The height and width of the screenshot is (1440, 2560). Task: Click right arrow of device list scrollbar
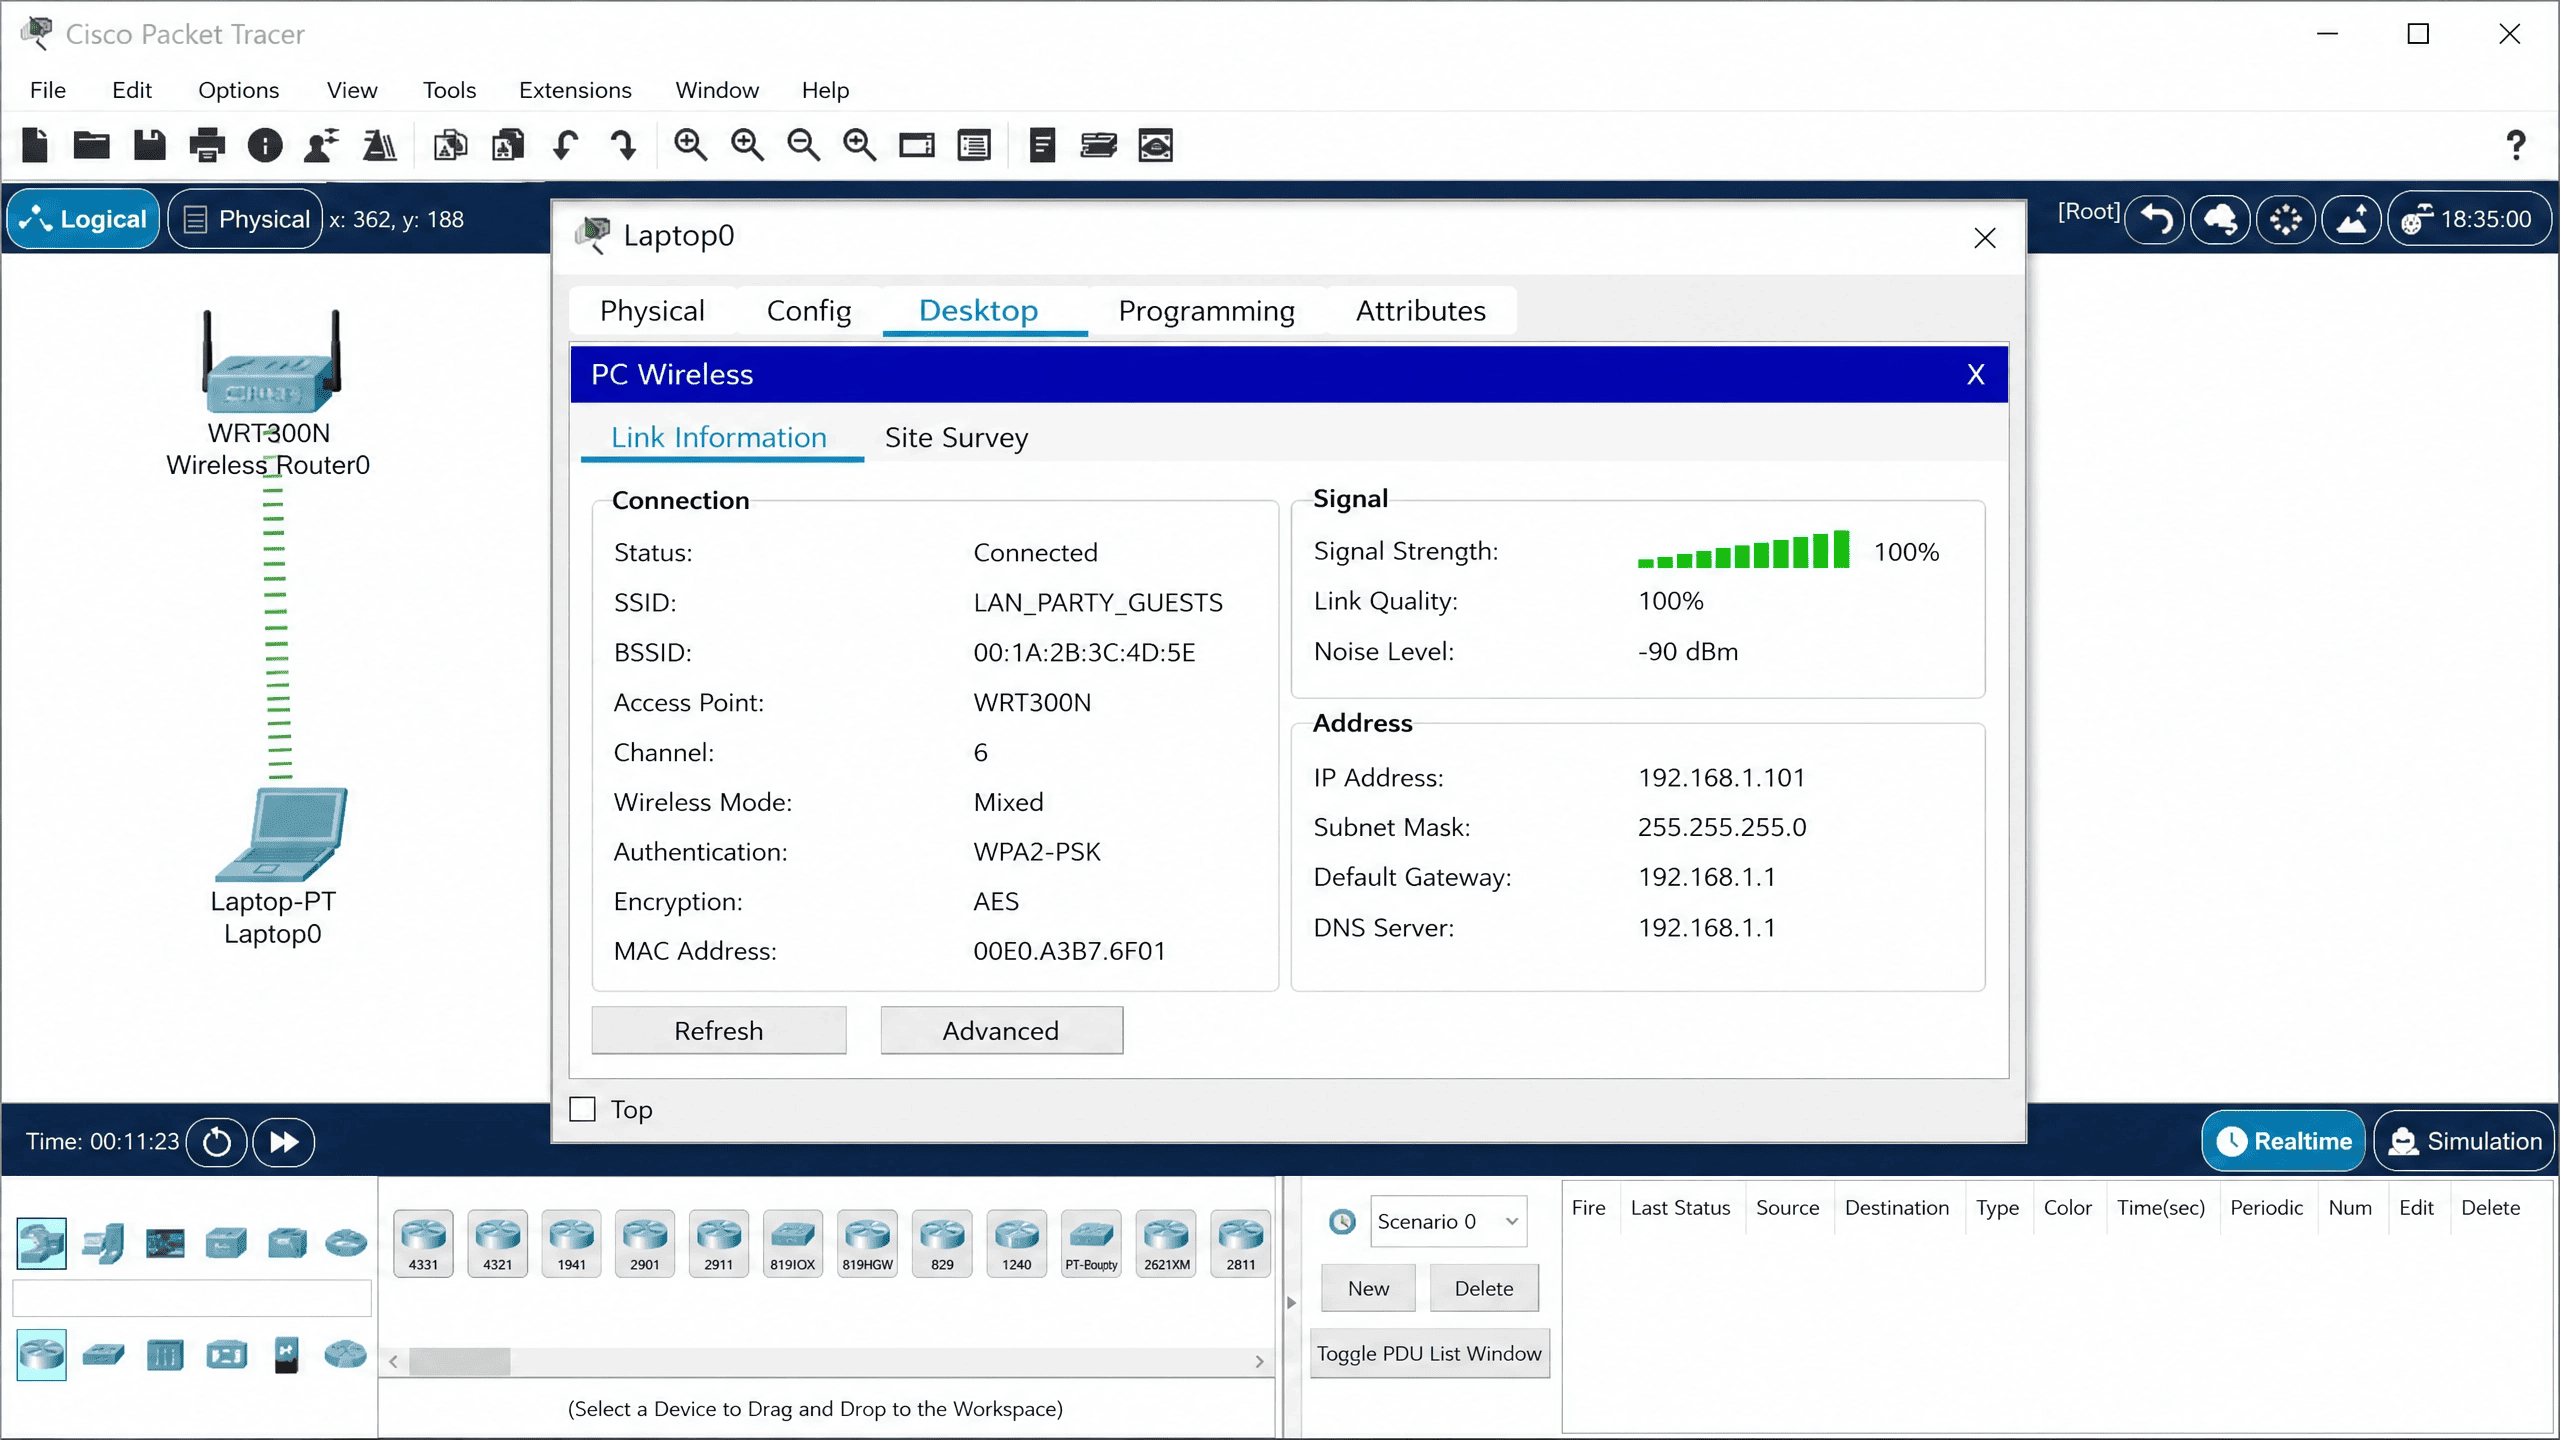click(x=1259, y=1361)
